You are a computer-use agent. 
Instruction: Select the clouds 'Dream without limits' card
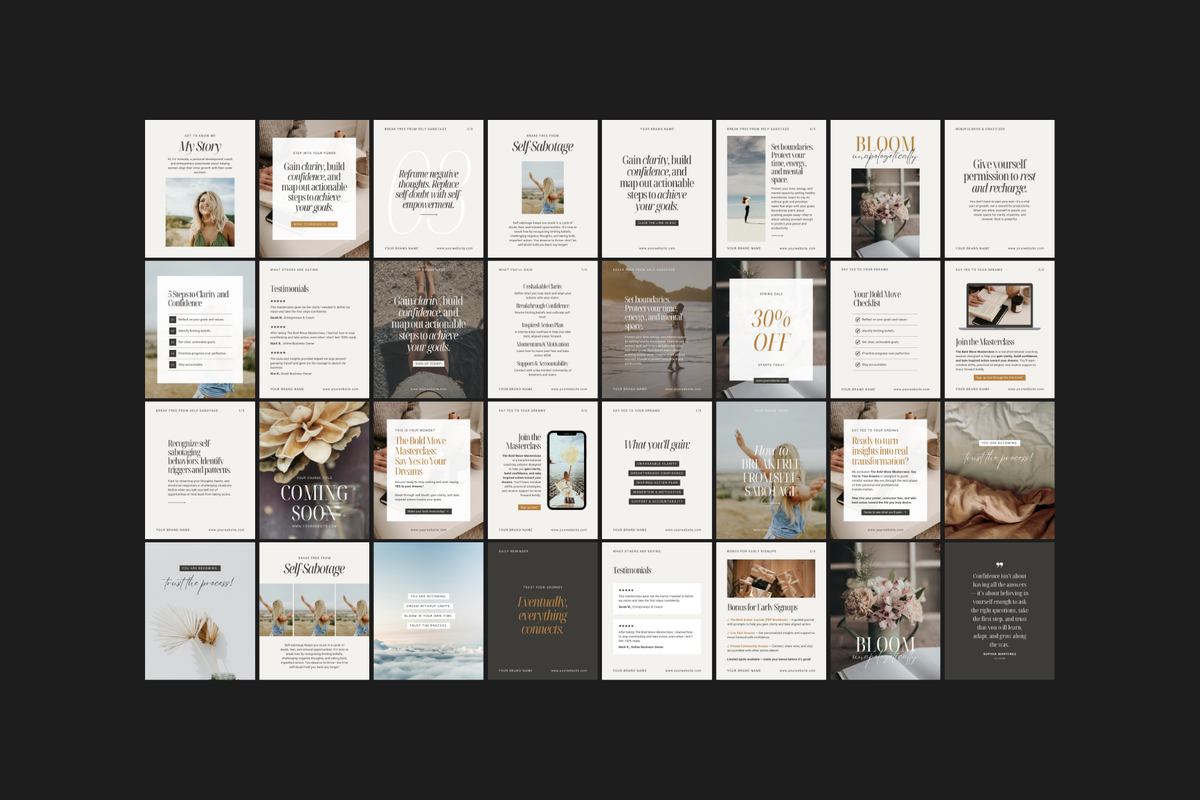click(x=428, y=612)
